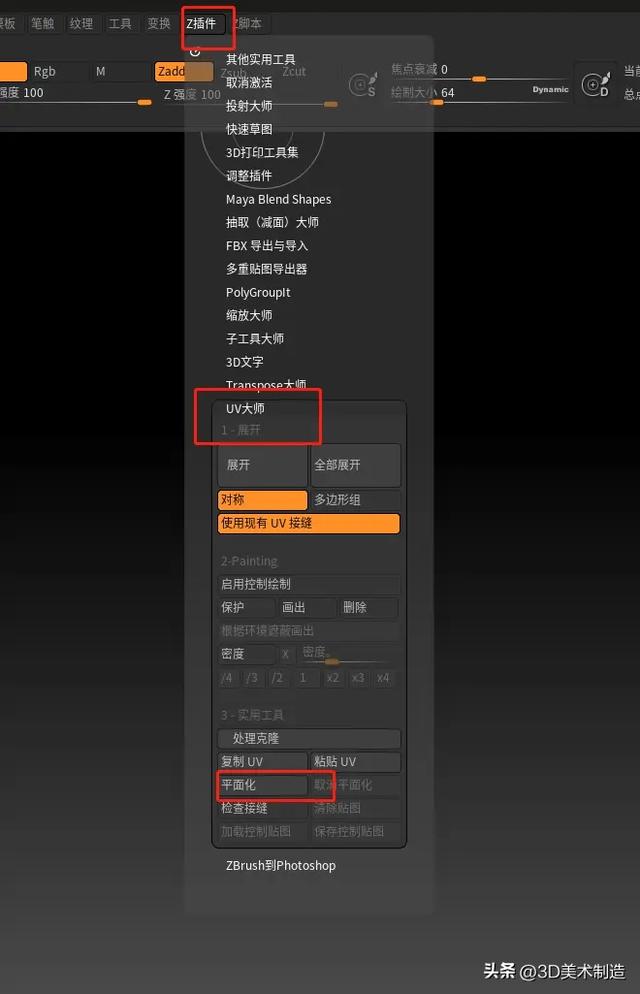Expand the UV大师 submenu header
The image size is (640, 994).
246,408
